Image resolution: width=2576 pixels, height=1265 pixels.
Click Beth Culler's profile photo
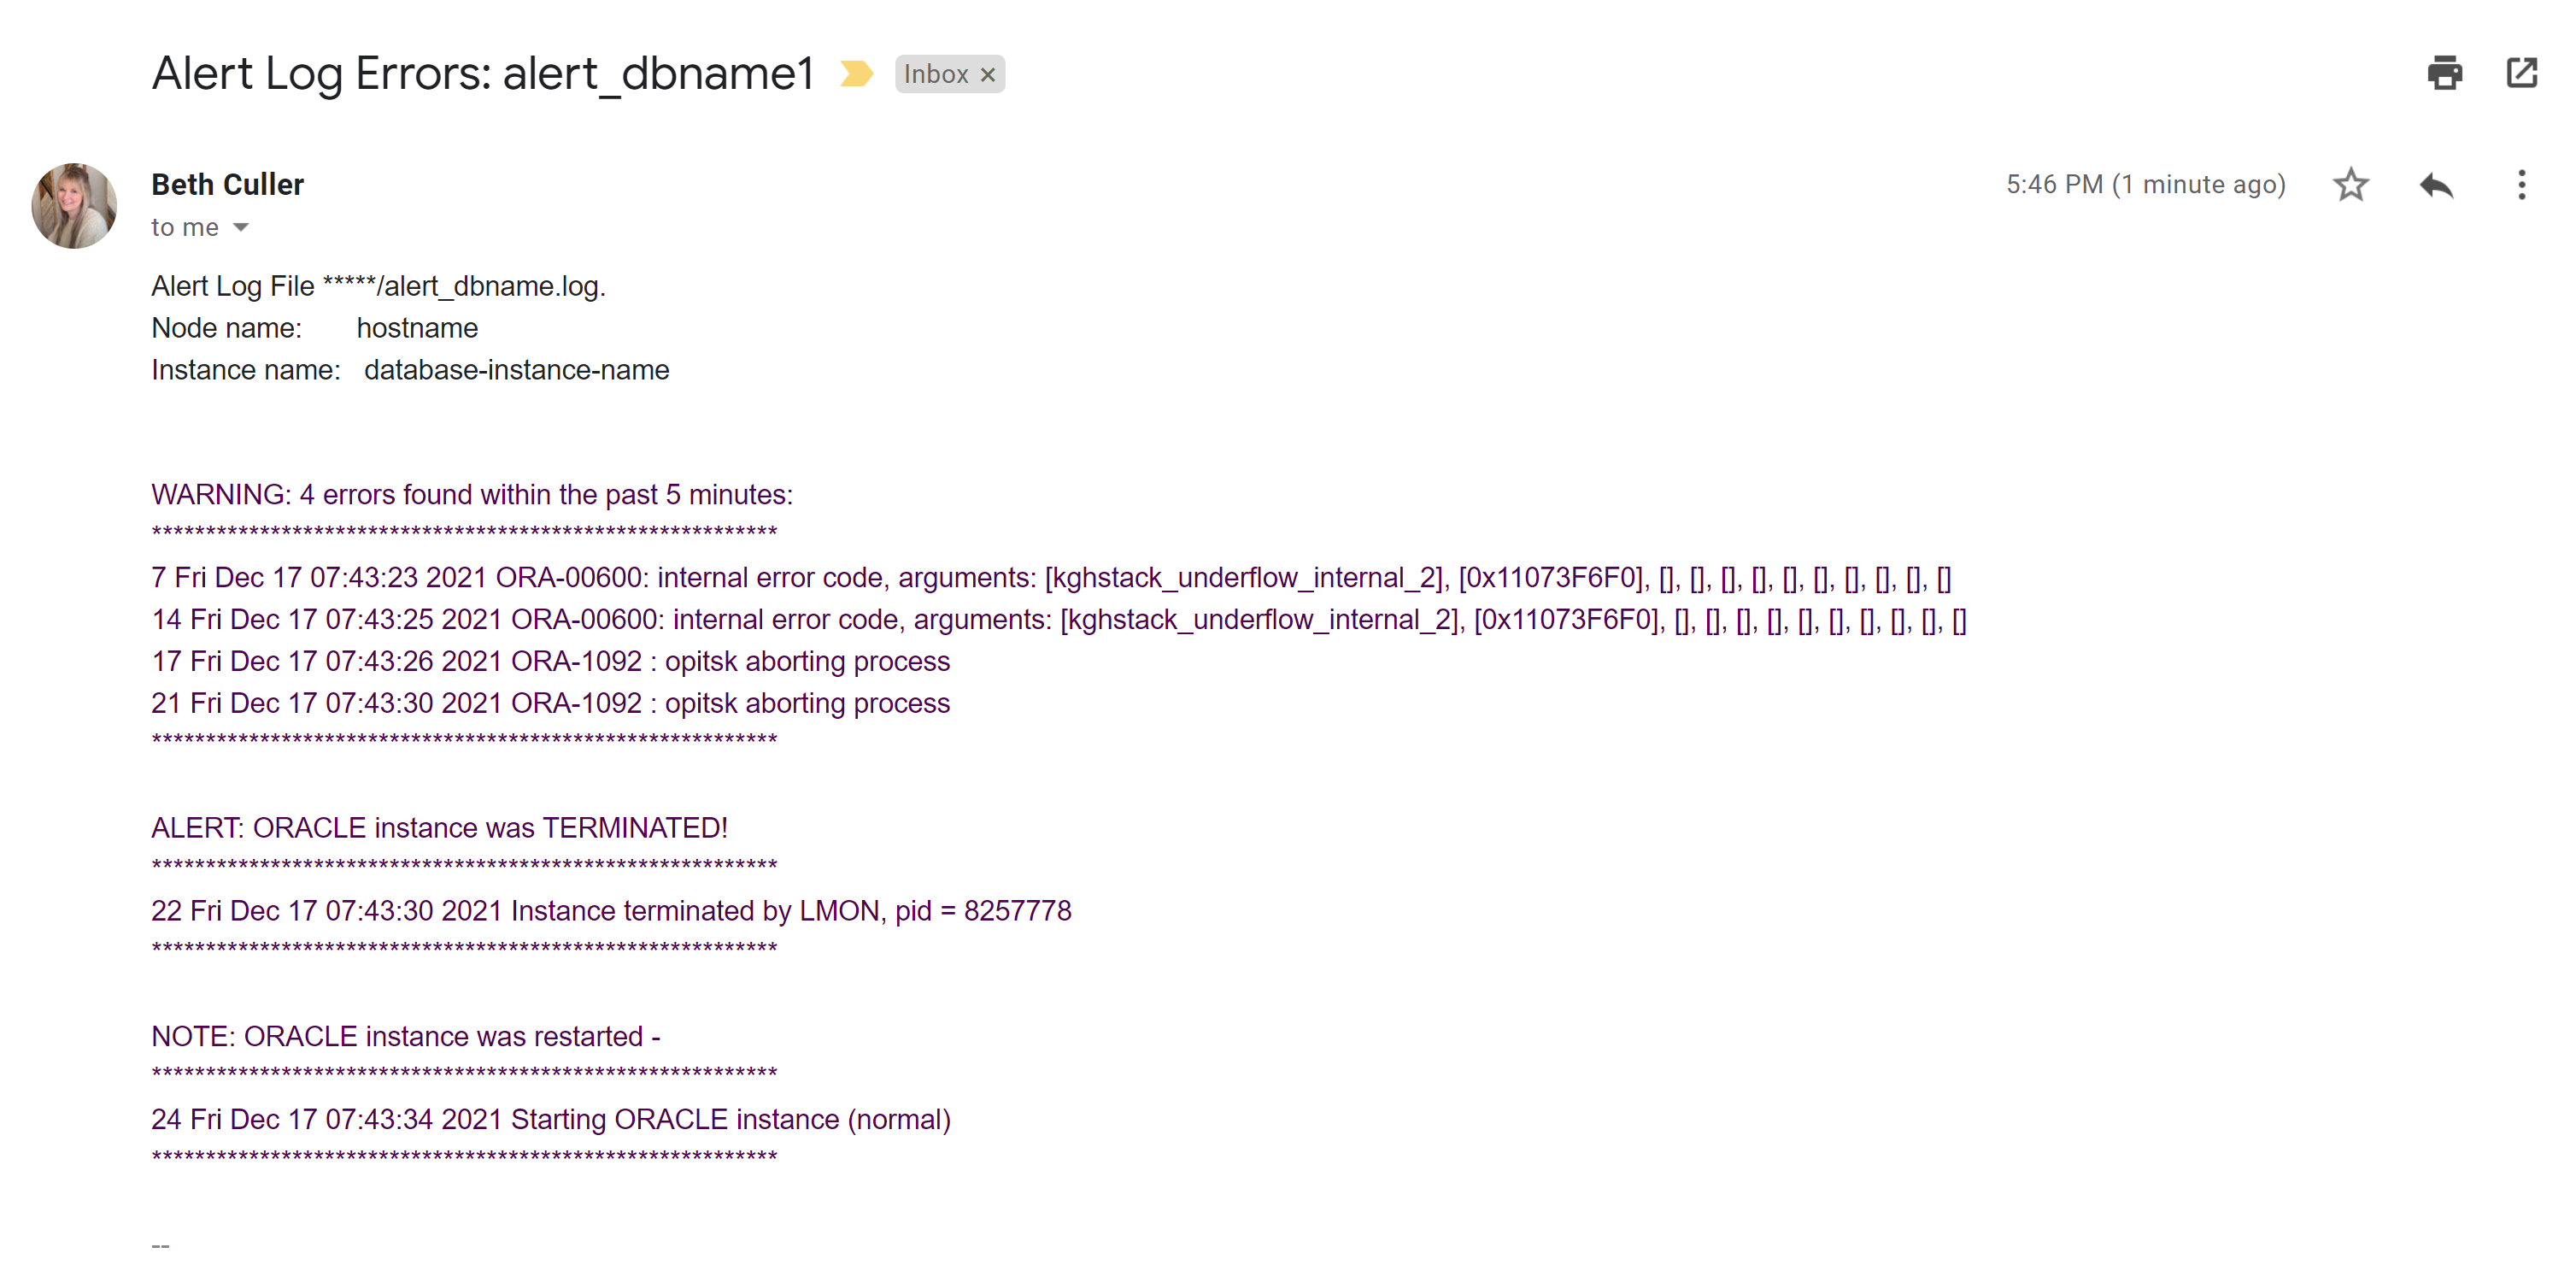click(x=74, y=206)
